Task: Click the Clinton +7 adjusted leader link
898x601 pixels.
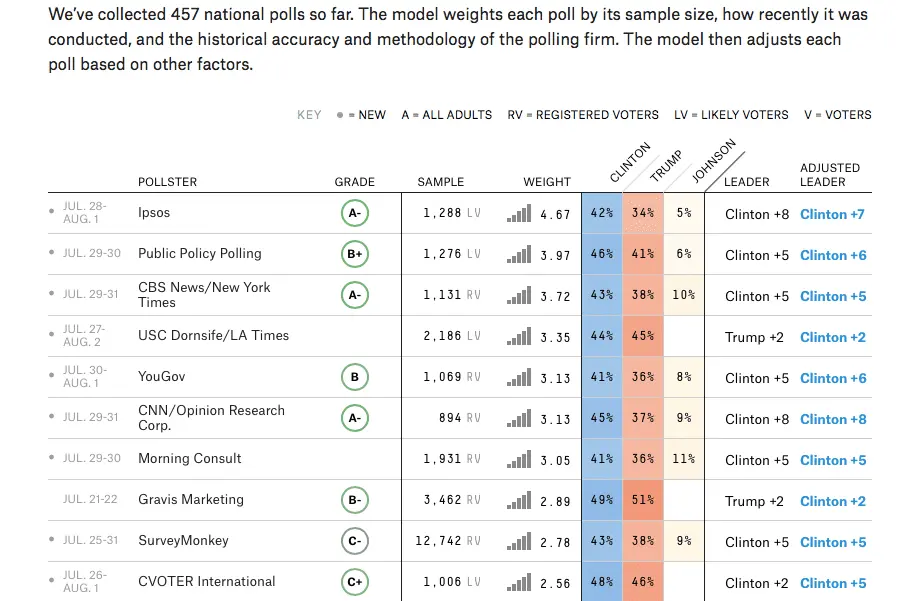Action: click(x=832, y=214)
